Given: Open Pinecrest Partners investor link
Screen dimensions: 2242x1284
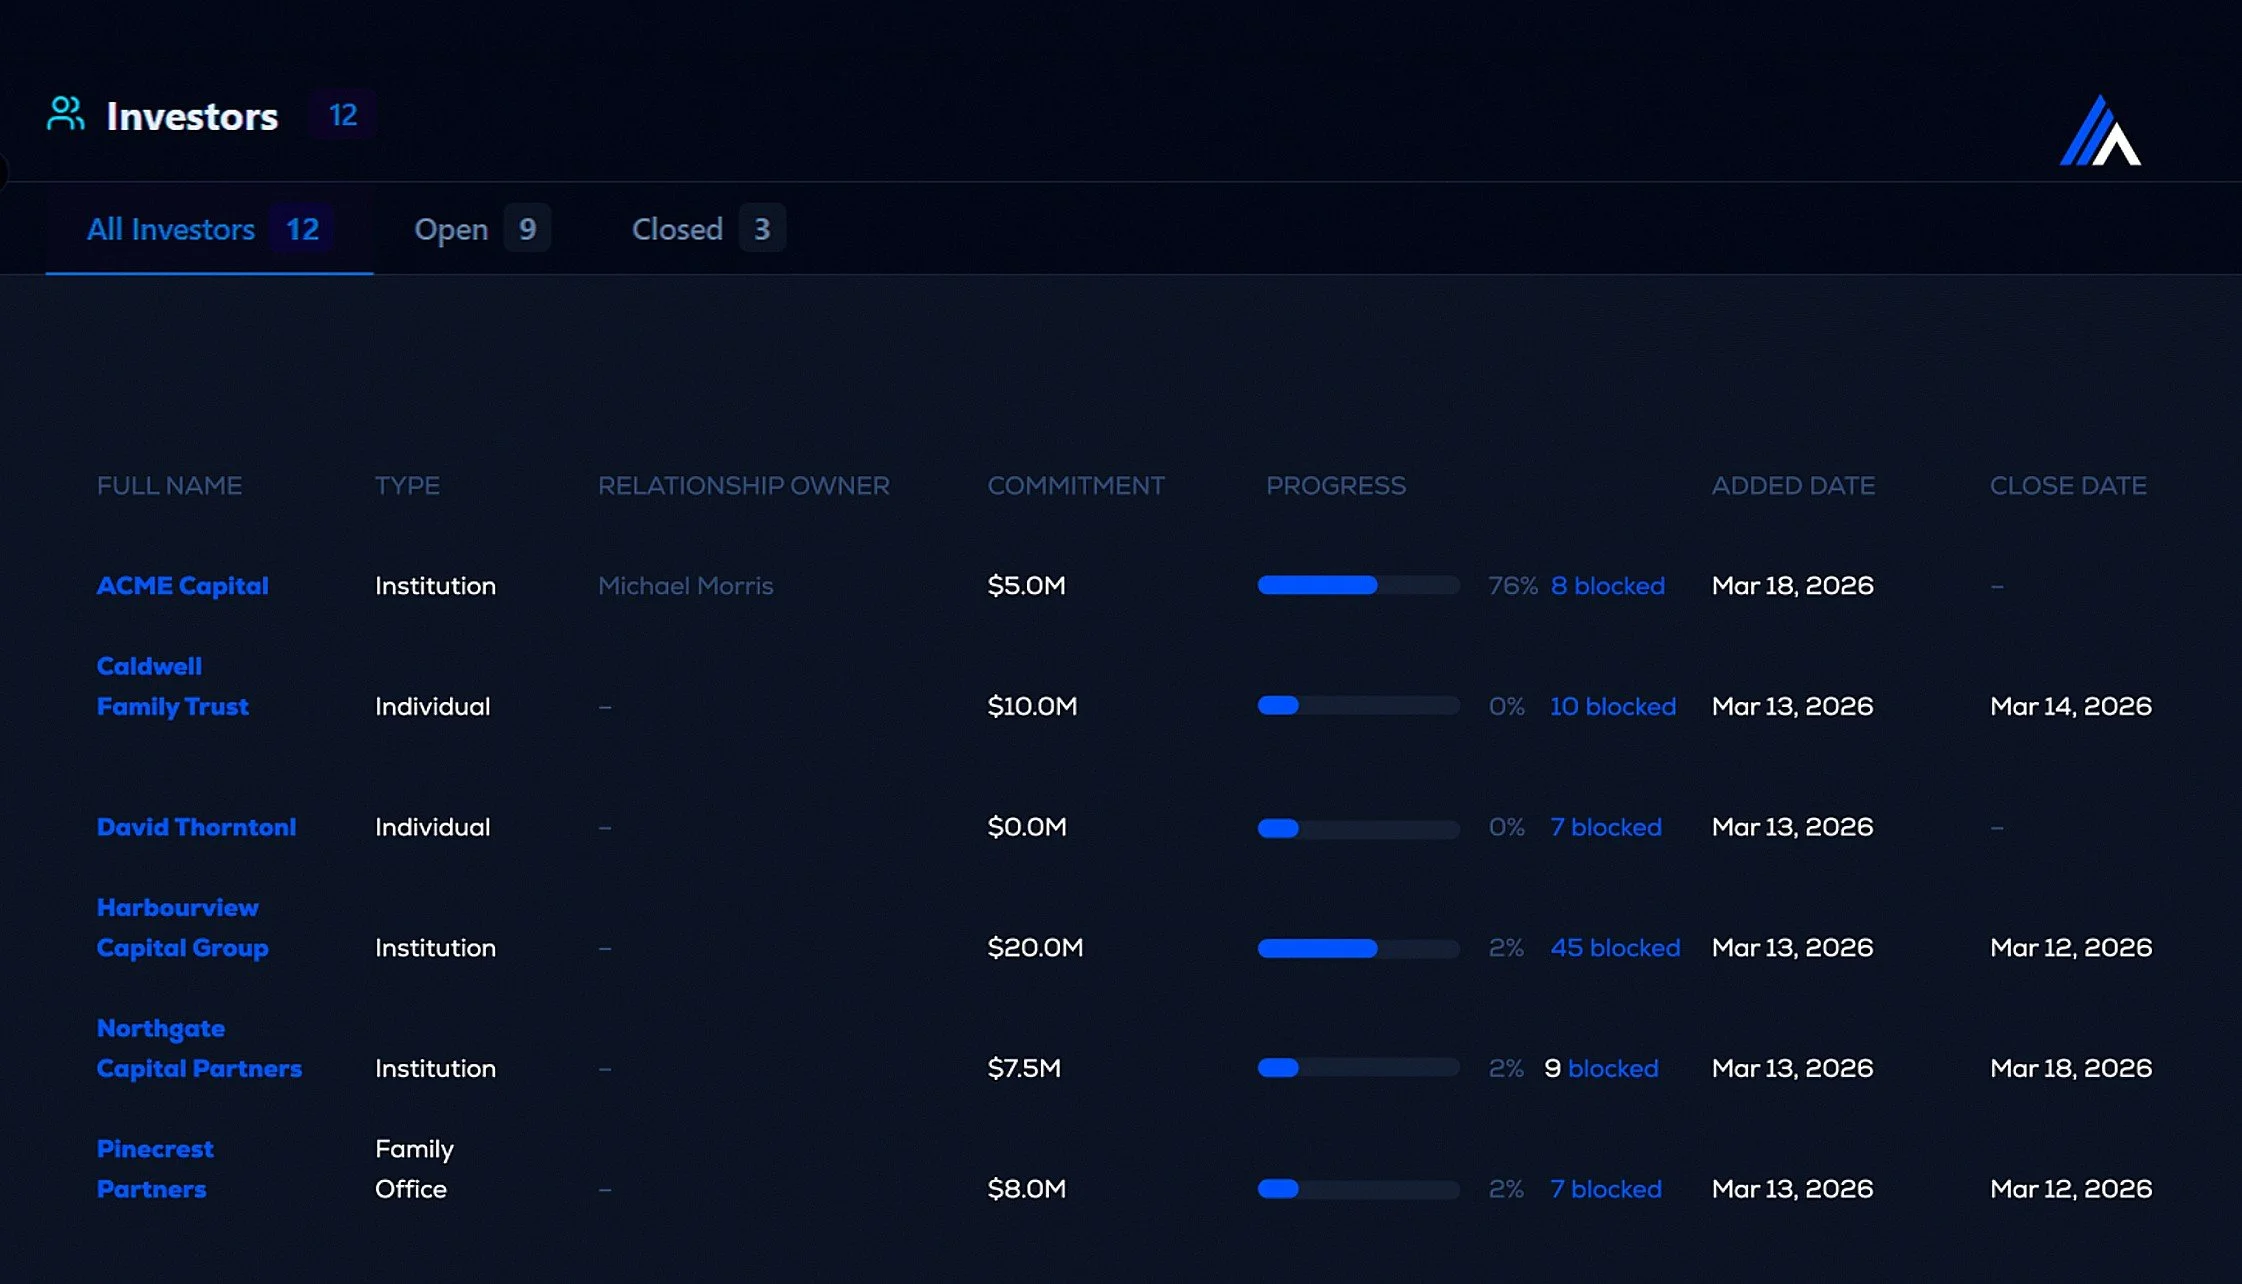Looking at the screenshot, I should 155,1169.
